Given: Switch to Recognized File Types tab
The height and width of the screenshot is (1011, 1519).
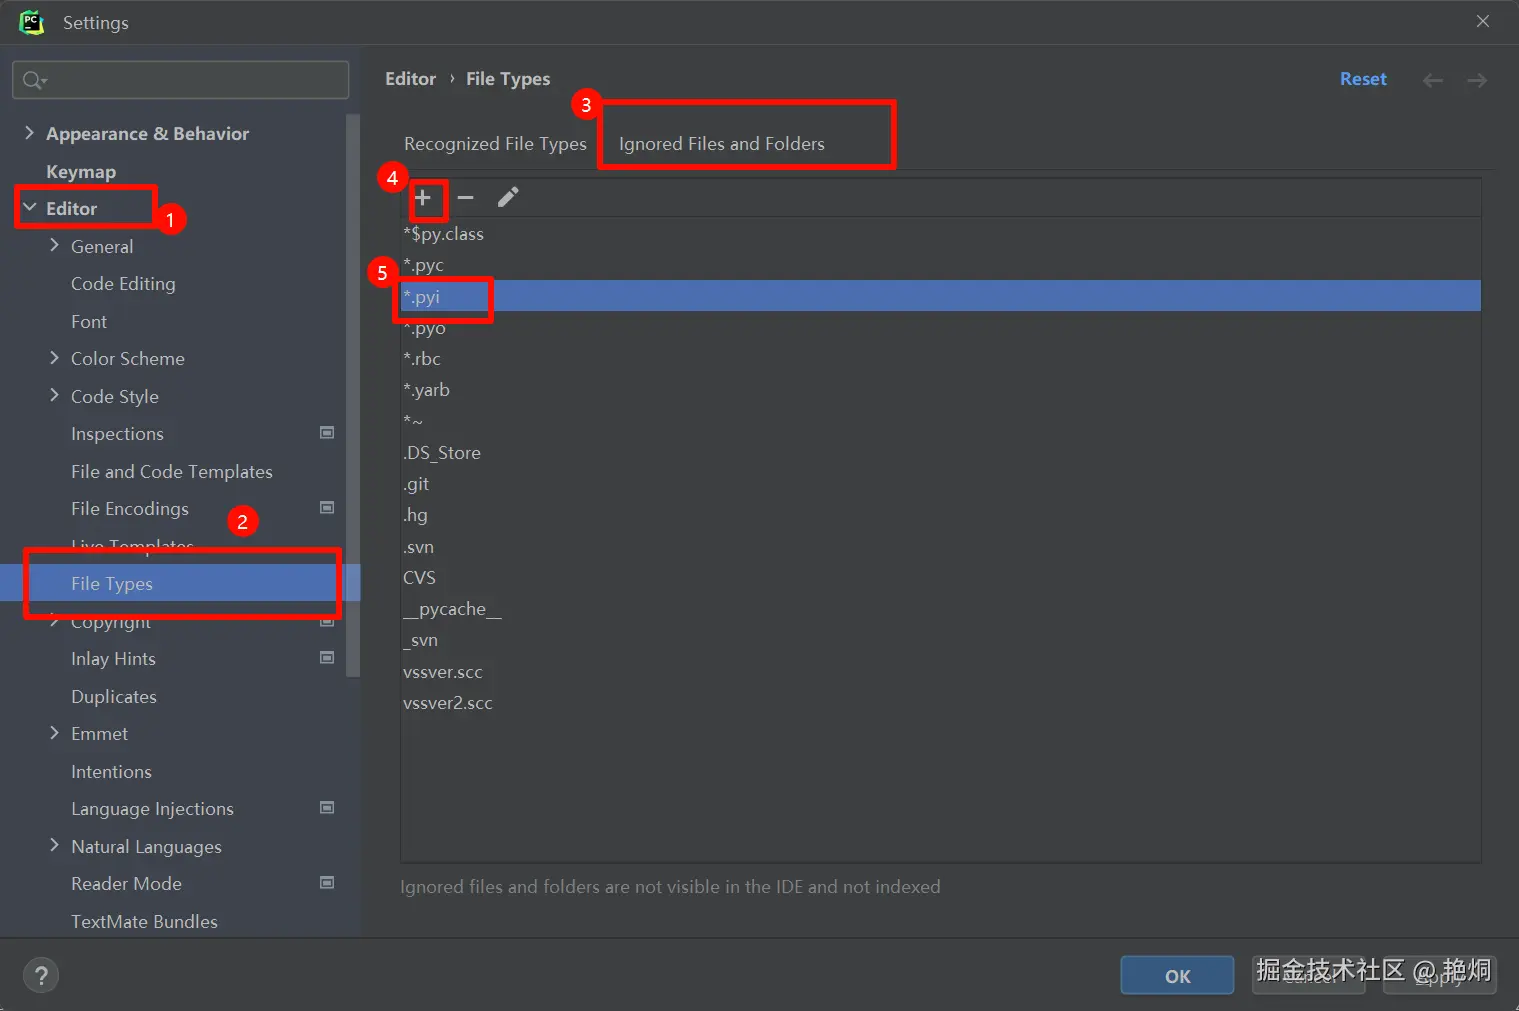Looking at the screenshot, I should (x=495, y=144).
